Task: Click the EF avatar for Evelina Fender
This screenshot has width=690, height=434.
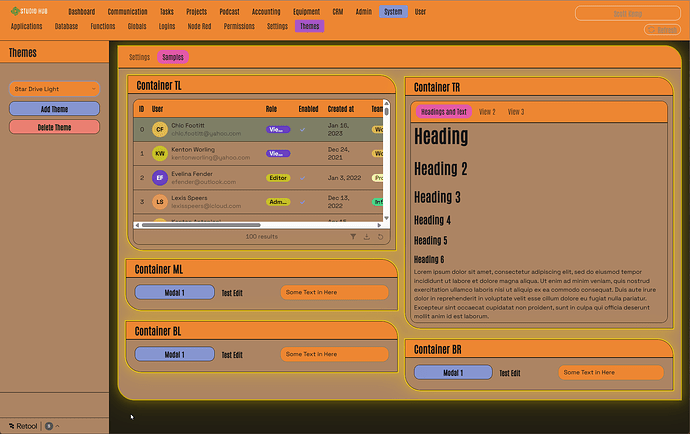Action: [x=159, y=177]
